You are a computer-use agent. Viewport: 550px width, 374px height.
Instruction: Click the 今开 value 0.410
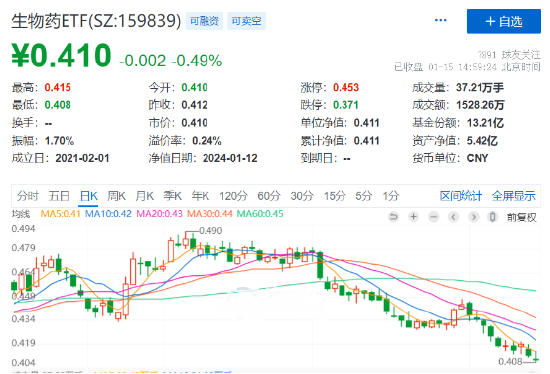[194, 87]
